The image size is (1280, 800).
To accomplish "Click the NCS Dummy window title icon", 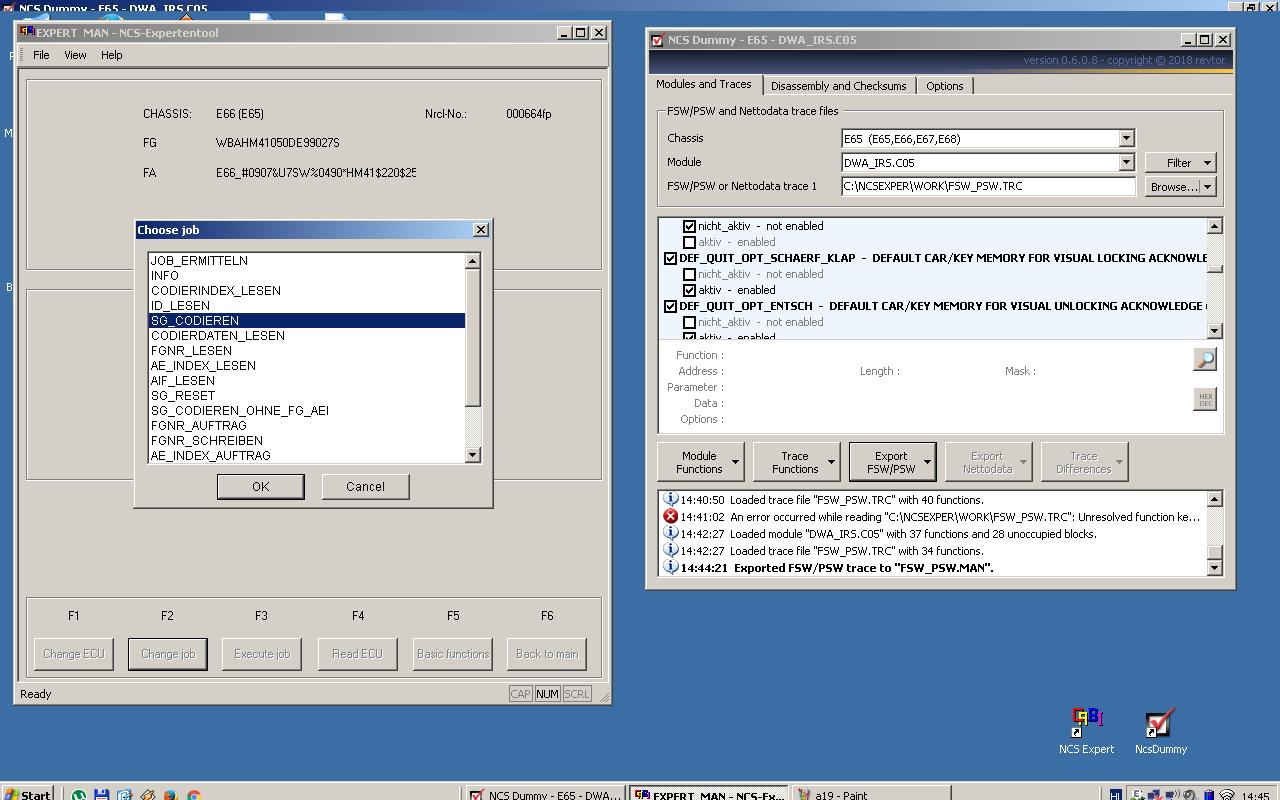I will coord(658,40).
